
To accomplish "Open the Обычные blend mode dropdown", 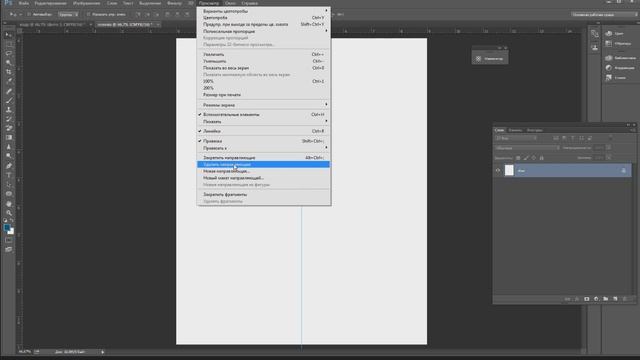I will click(x=527, y=148).
